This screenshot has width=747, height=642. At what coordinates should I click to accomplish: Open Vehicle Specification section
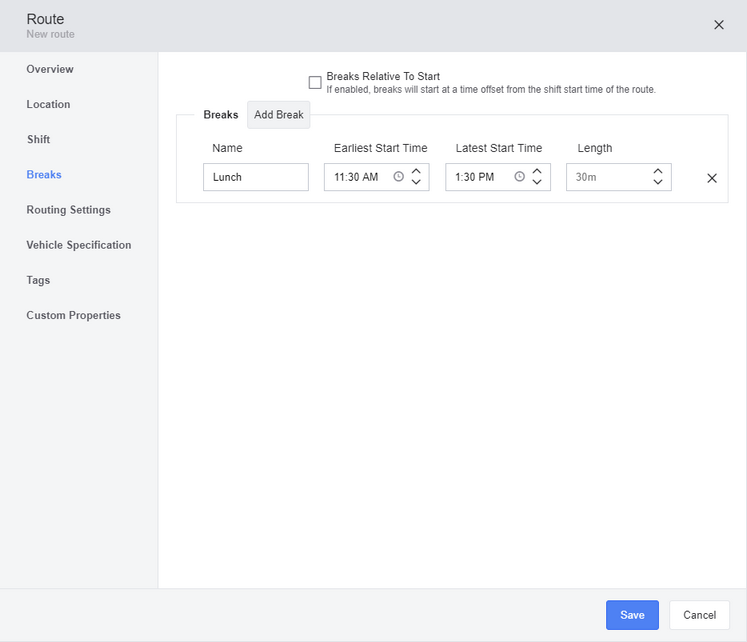click(79, 245)
